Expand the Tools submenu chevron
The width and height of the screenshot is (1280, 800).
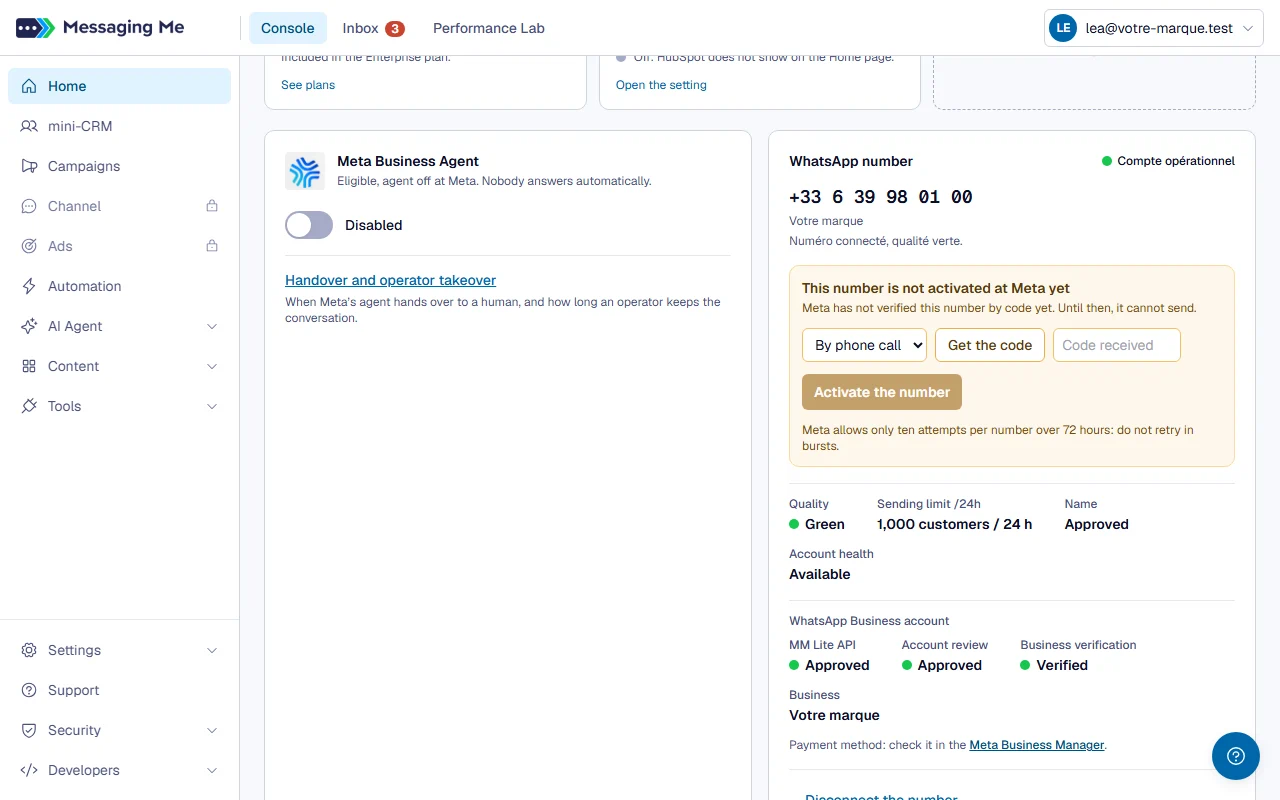(212, 406)
